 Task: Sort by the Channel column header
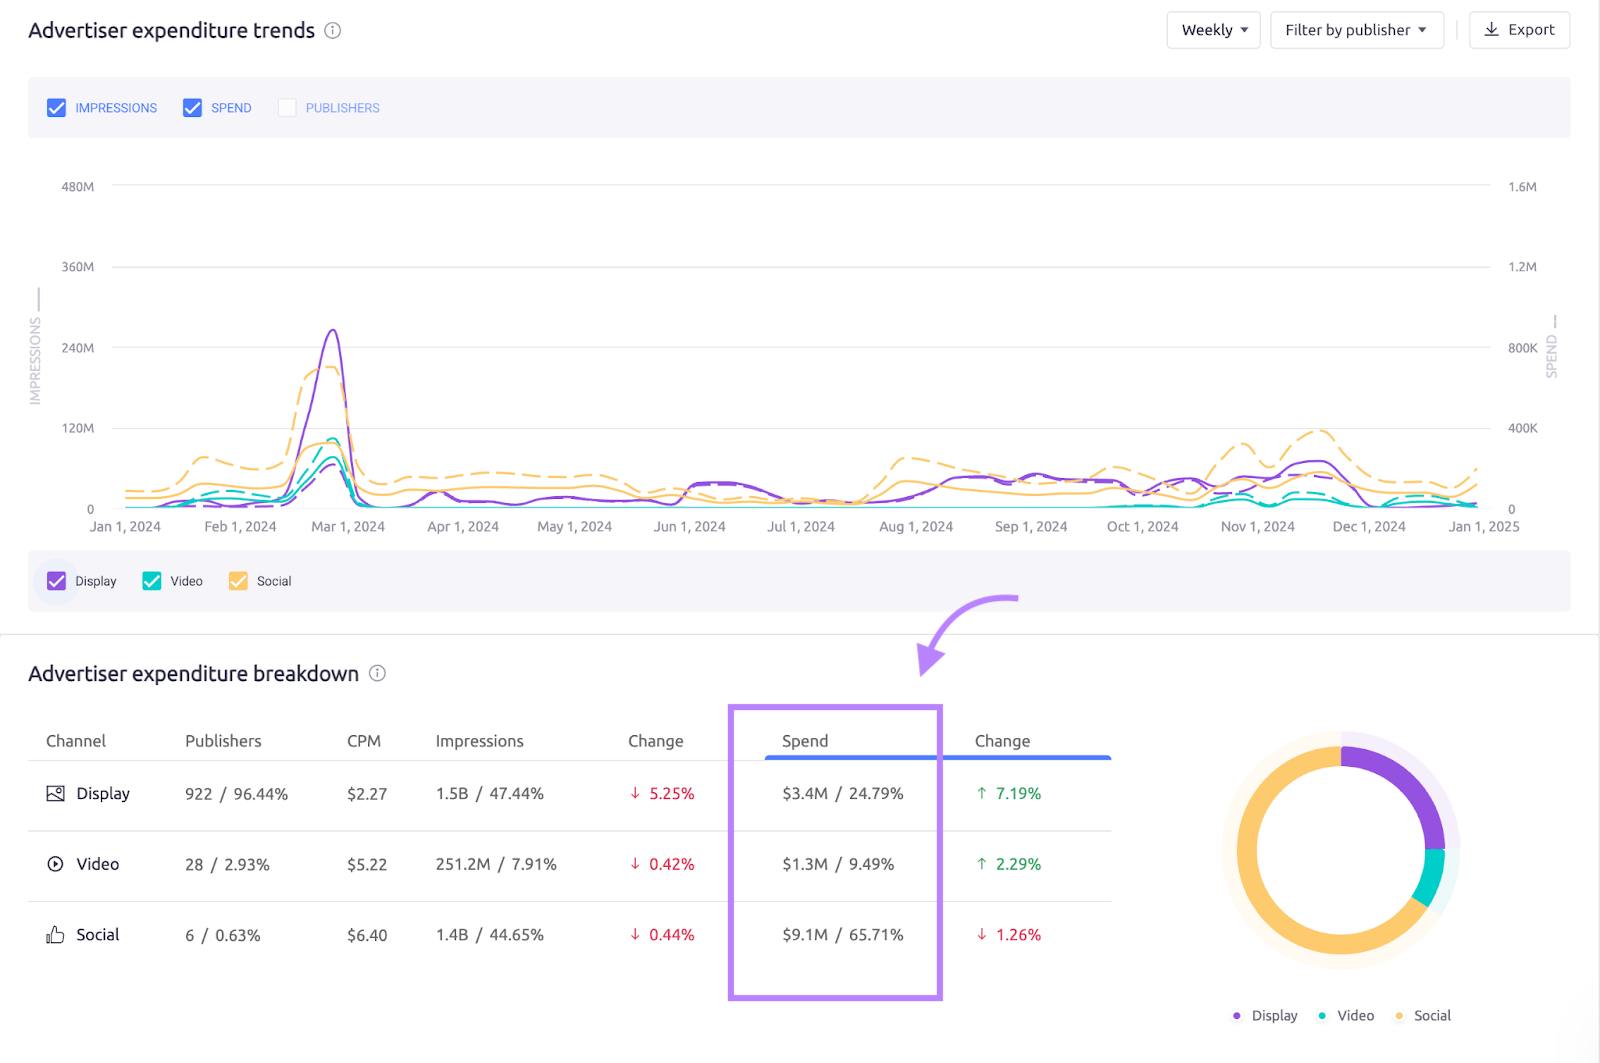pyautogui.click(x=76, y=741)
